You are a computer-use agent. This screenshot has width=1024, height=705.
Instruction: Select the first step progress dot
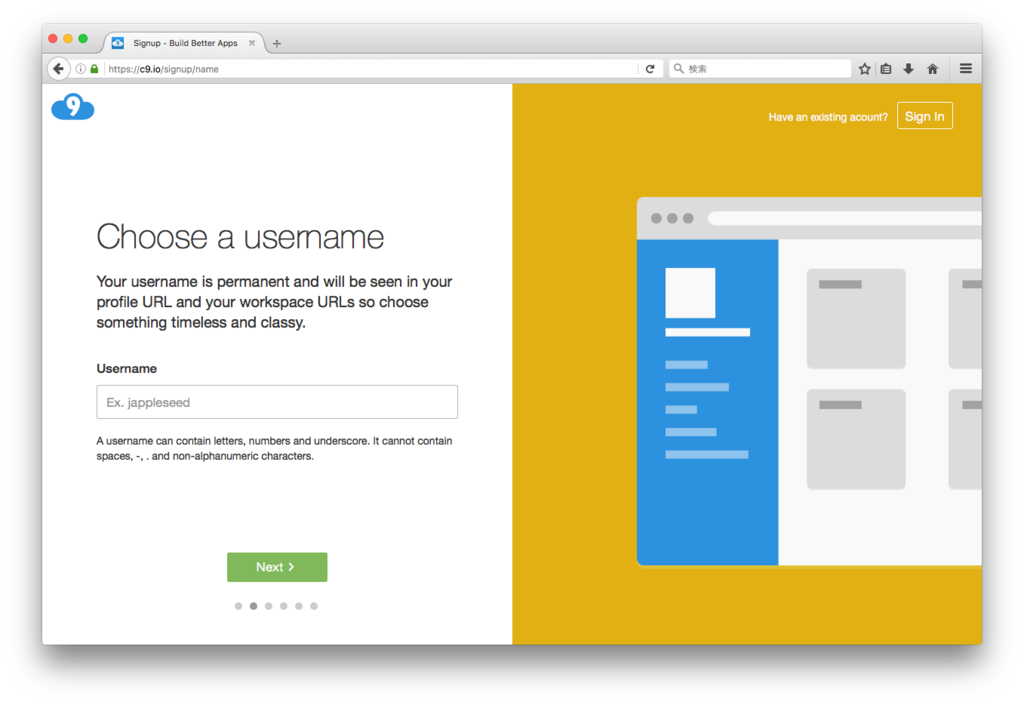pos(238,606)
